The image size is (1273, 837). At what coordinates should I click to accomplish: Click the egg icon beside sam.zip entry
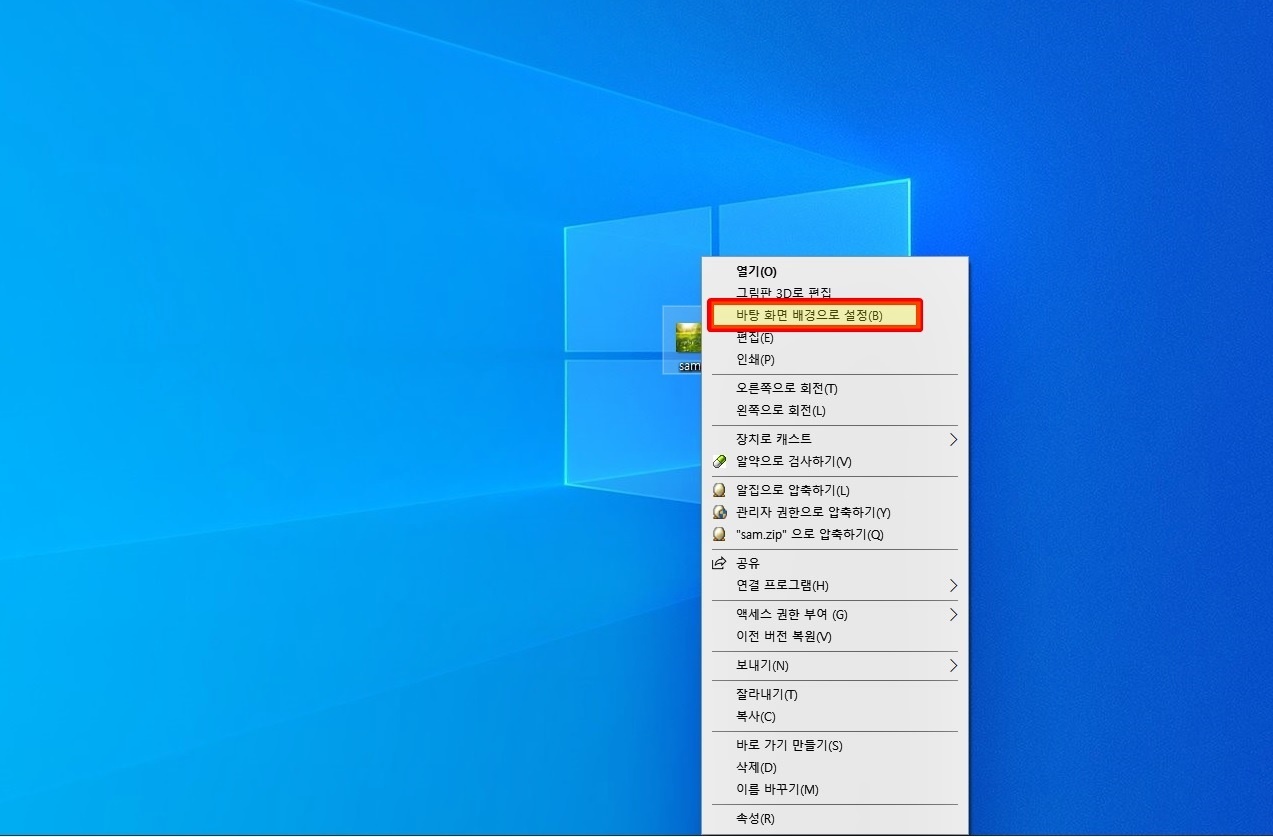click(x=718, y=535)
